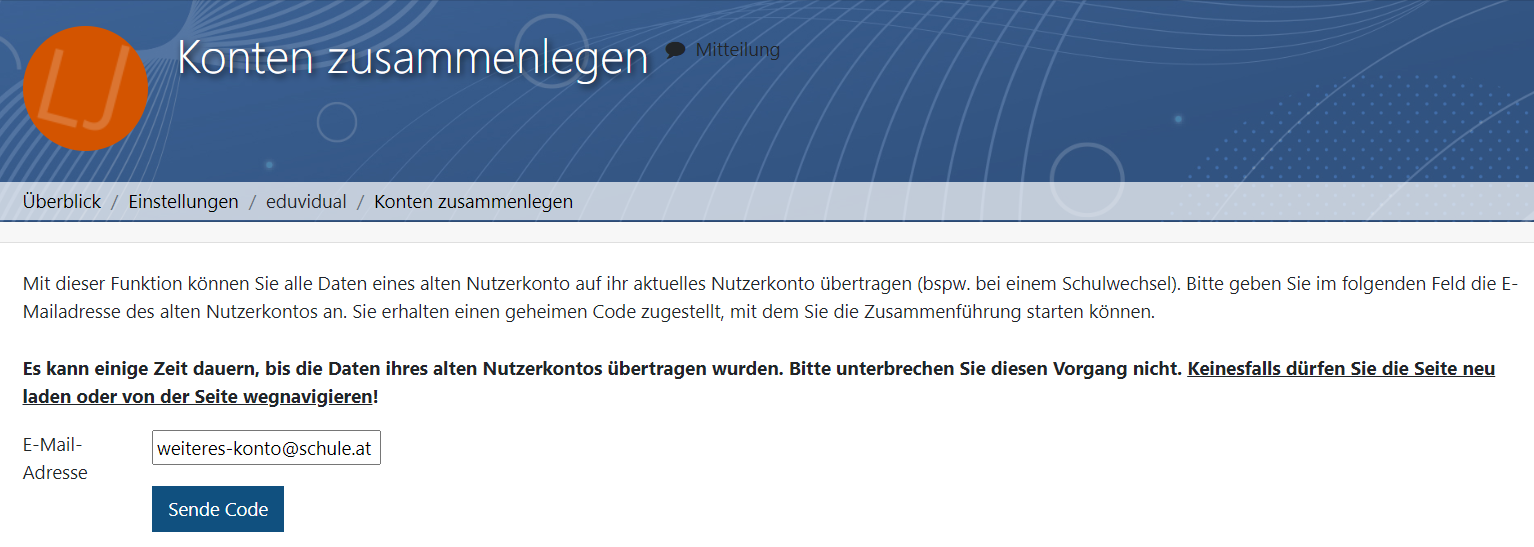Click the slash separator after Überblick
Viewport: 1534px width, 547px height.
tap(115, 202)
